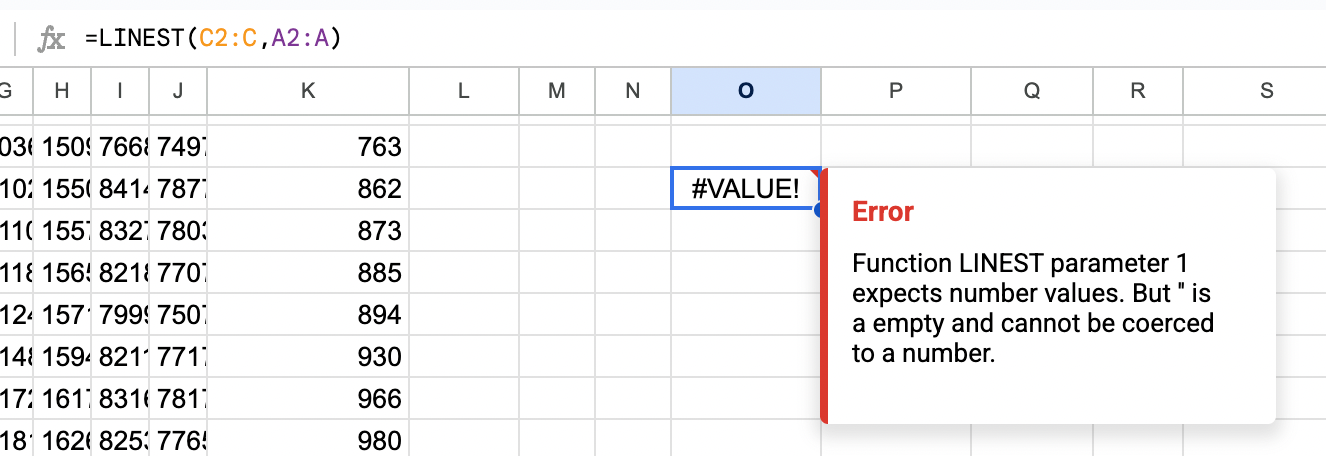Image resolution: width=1326 pixels, height=456 pixels.
Task: Select column M header
Action: click(557, 91)
